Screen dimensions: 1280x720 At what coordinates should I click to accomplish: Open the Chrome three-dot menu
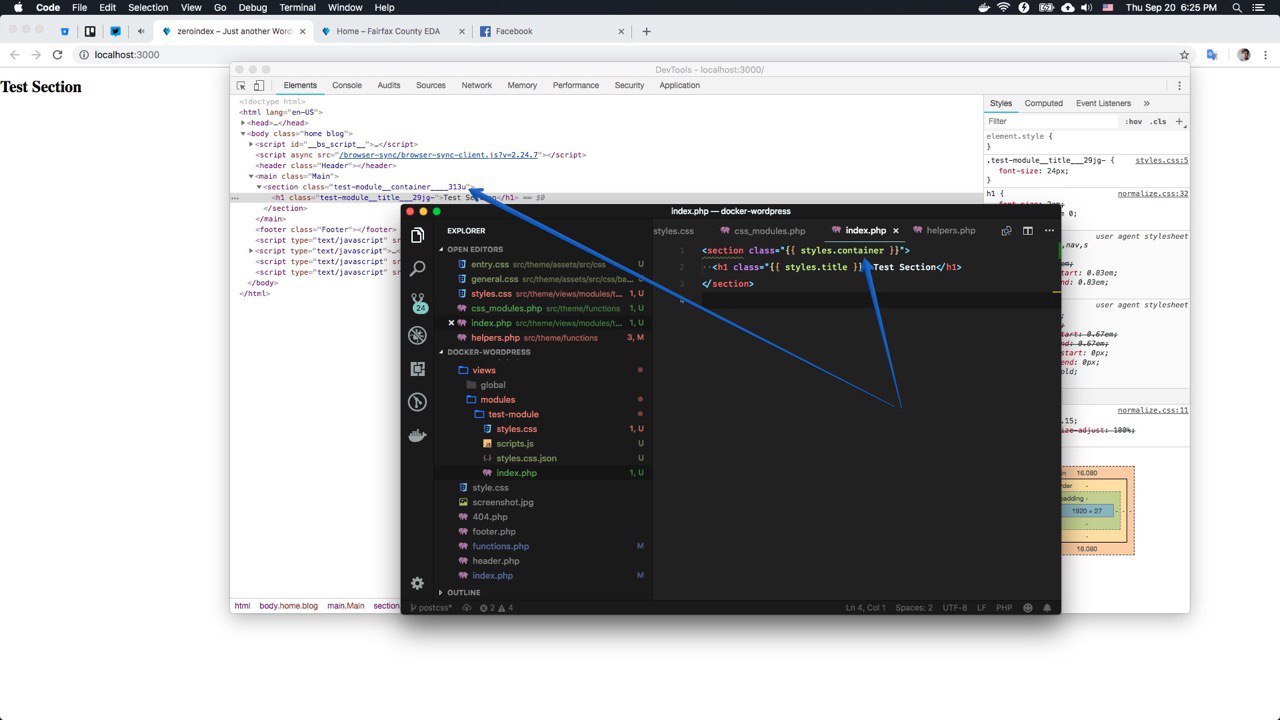coord(1267,55)
